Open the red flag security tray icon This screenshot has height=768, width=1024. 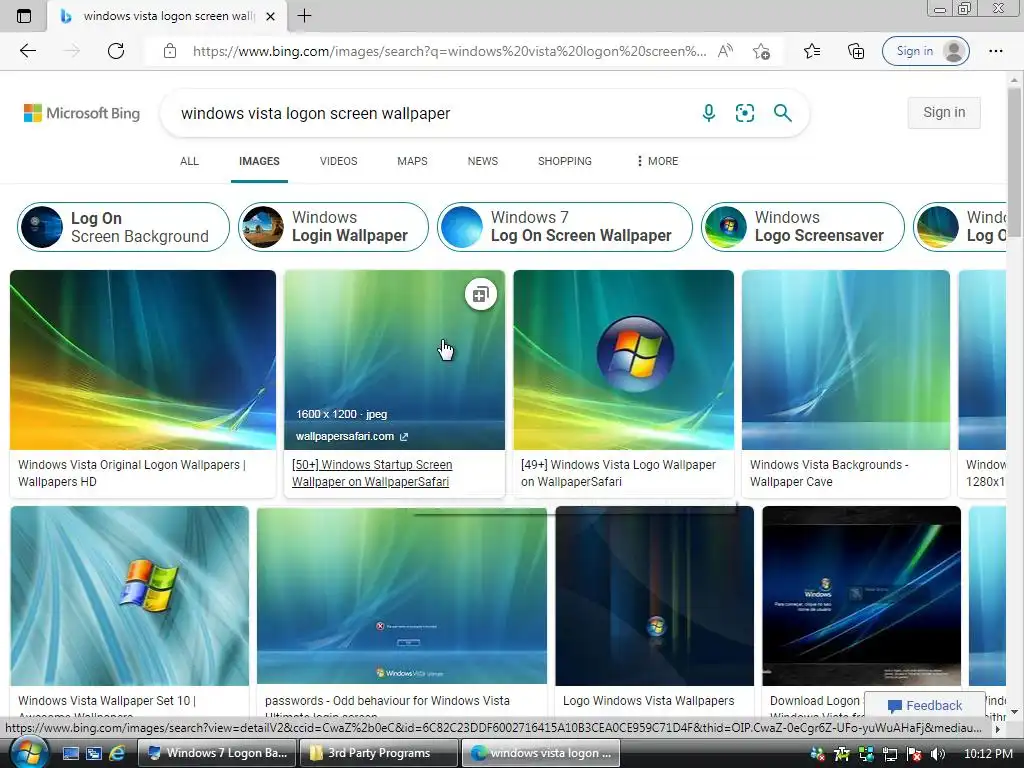pyautogui.click(x=914, y=754)
